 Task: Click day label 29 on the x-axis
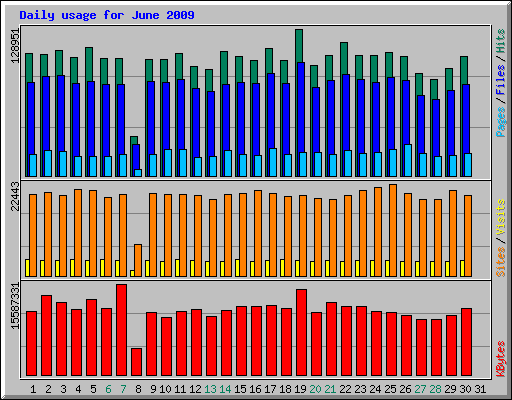pyautogui.click(x=450, y=389)
